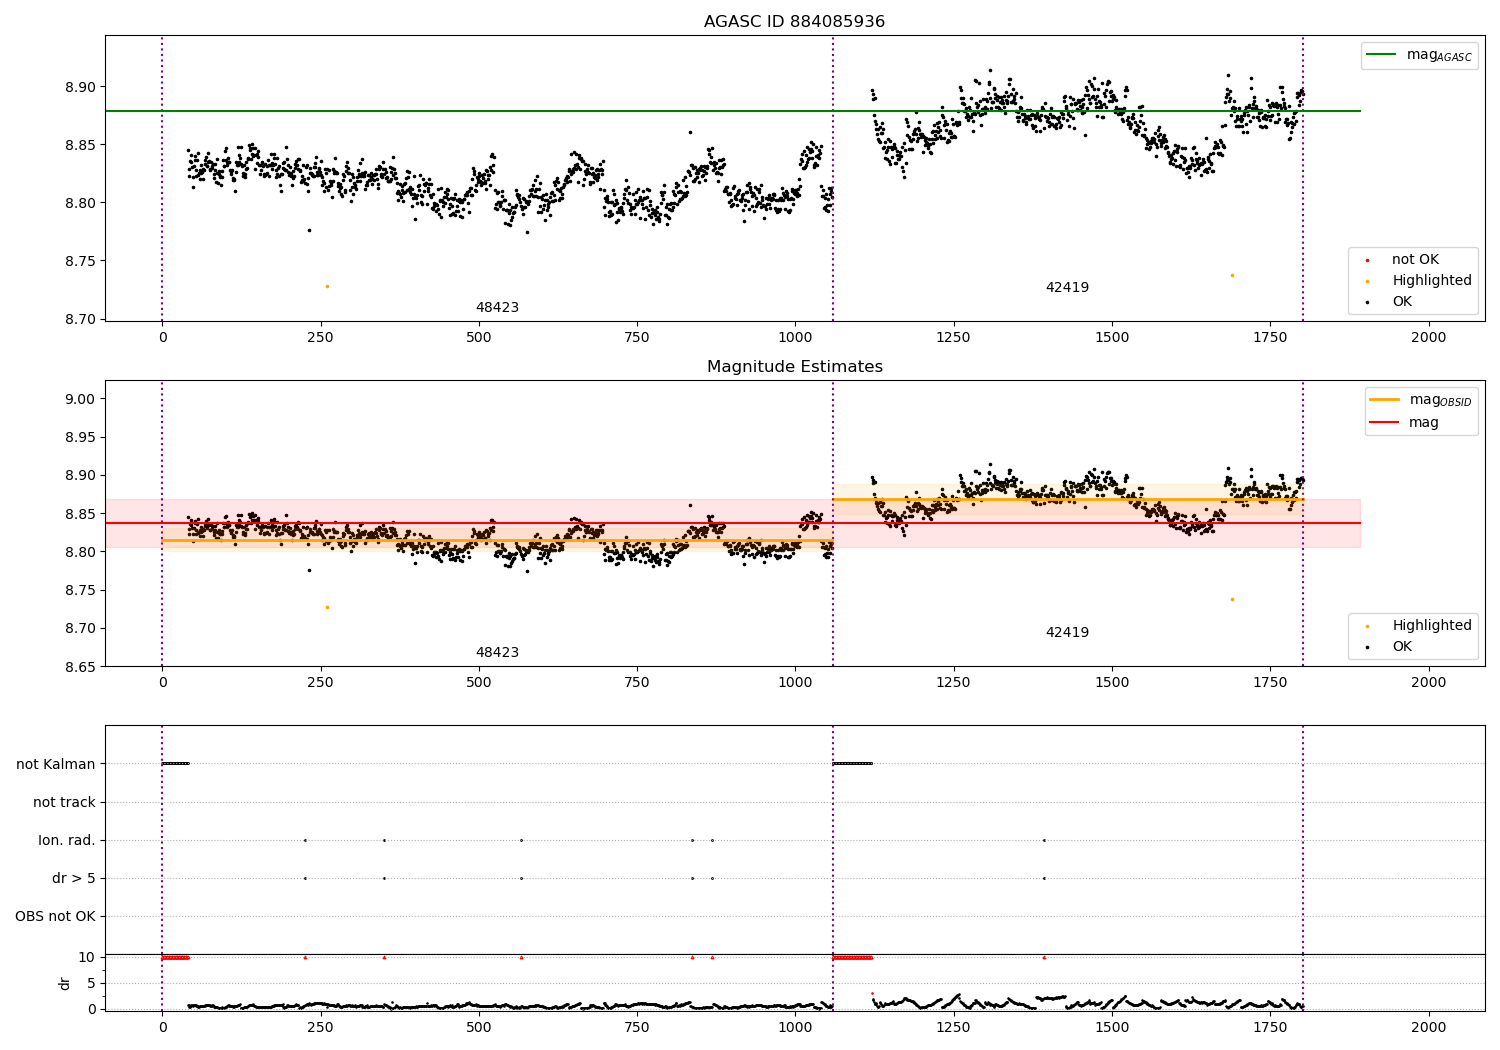Click the 'Ion. rad.' row label

coord(67,840)
